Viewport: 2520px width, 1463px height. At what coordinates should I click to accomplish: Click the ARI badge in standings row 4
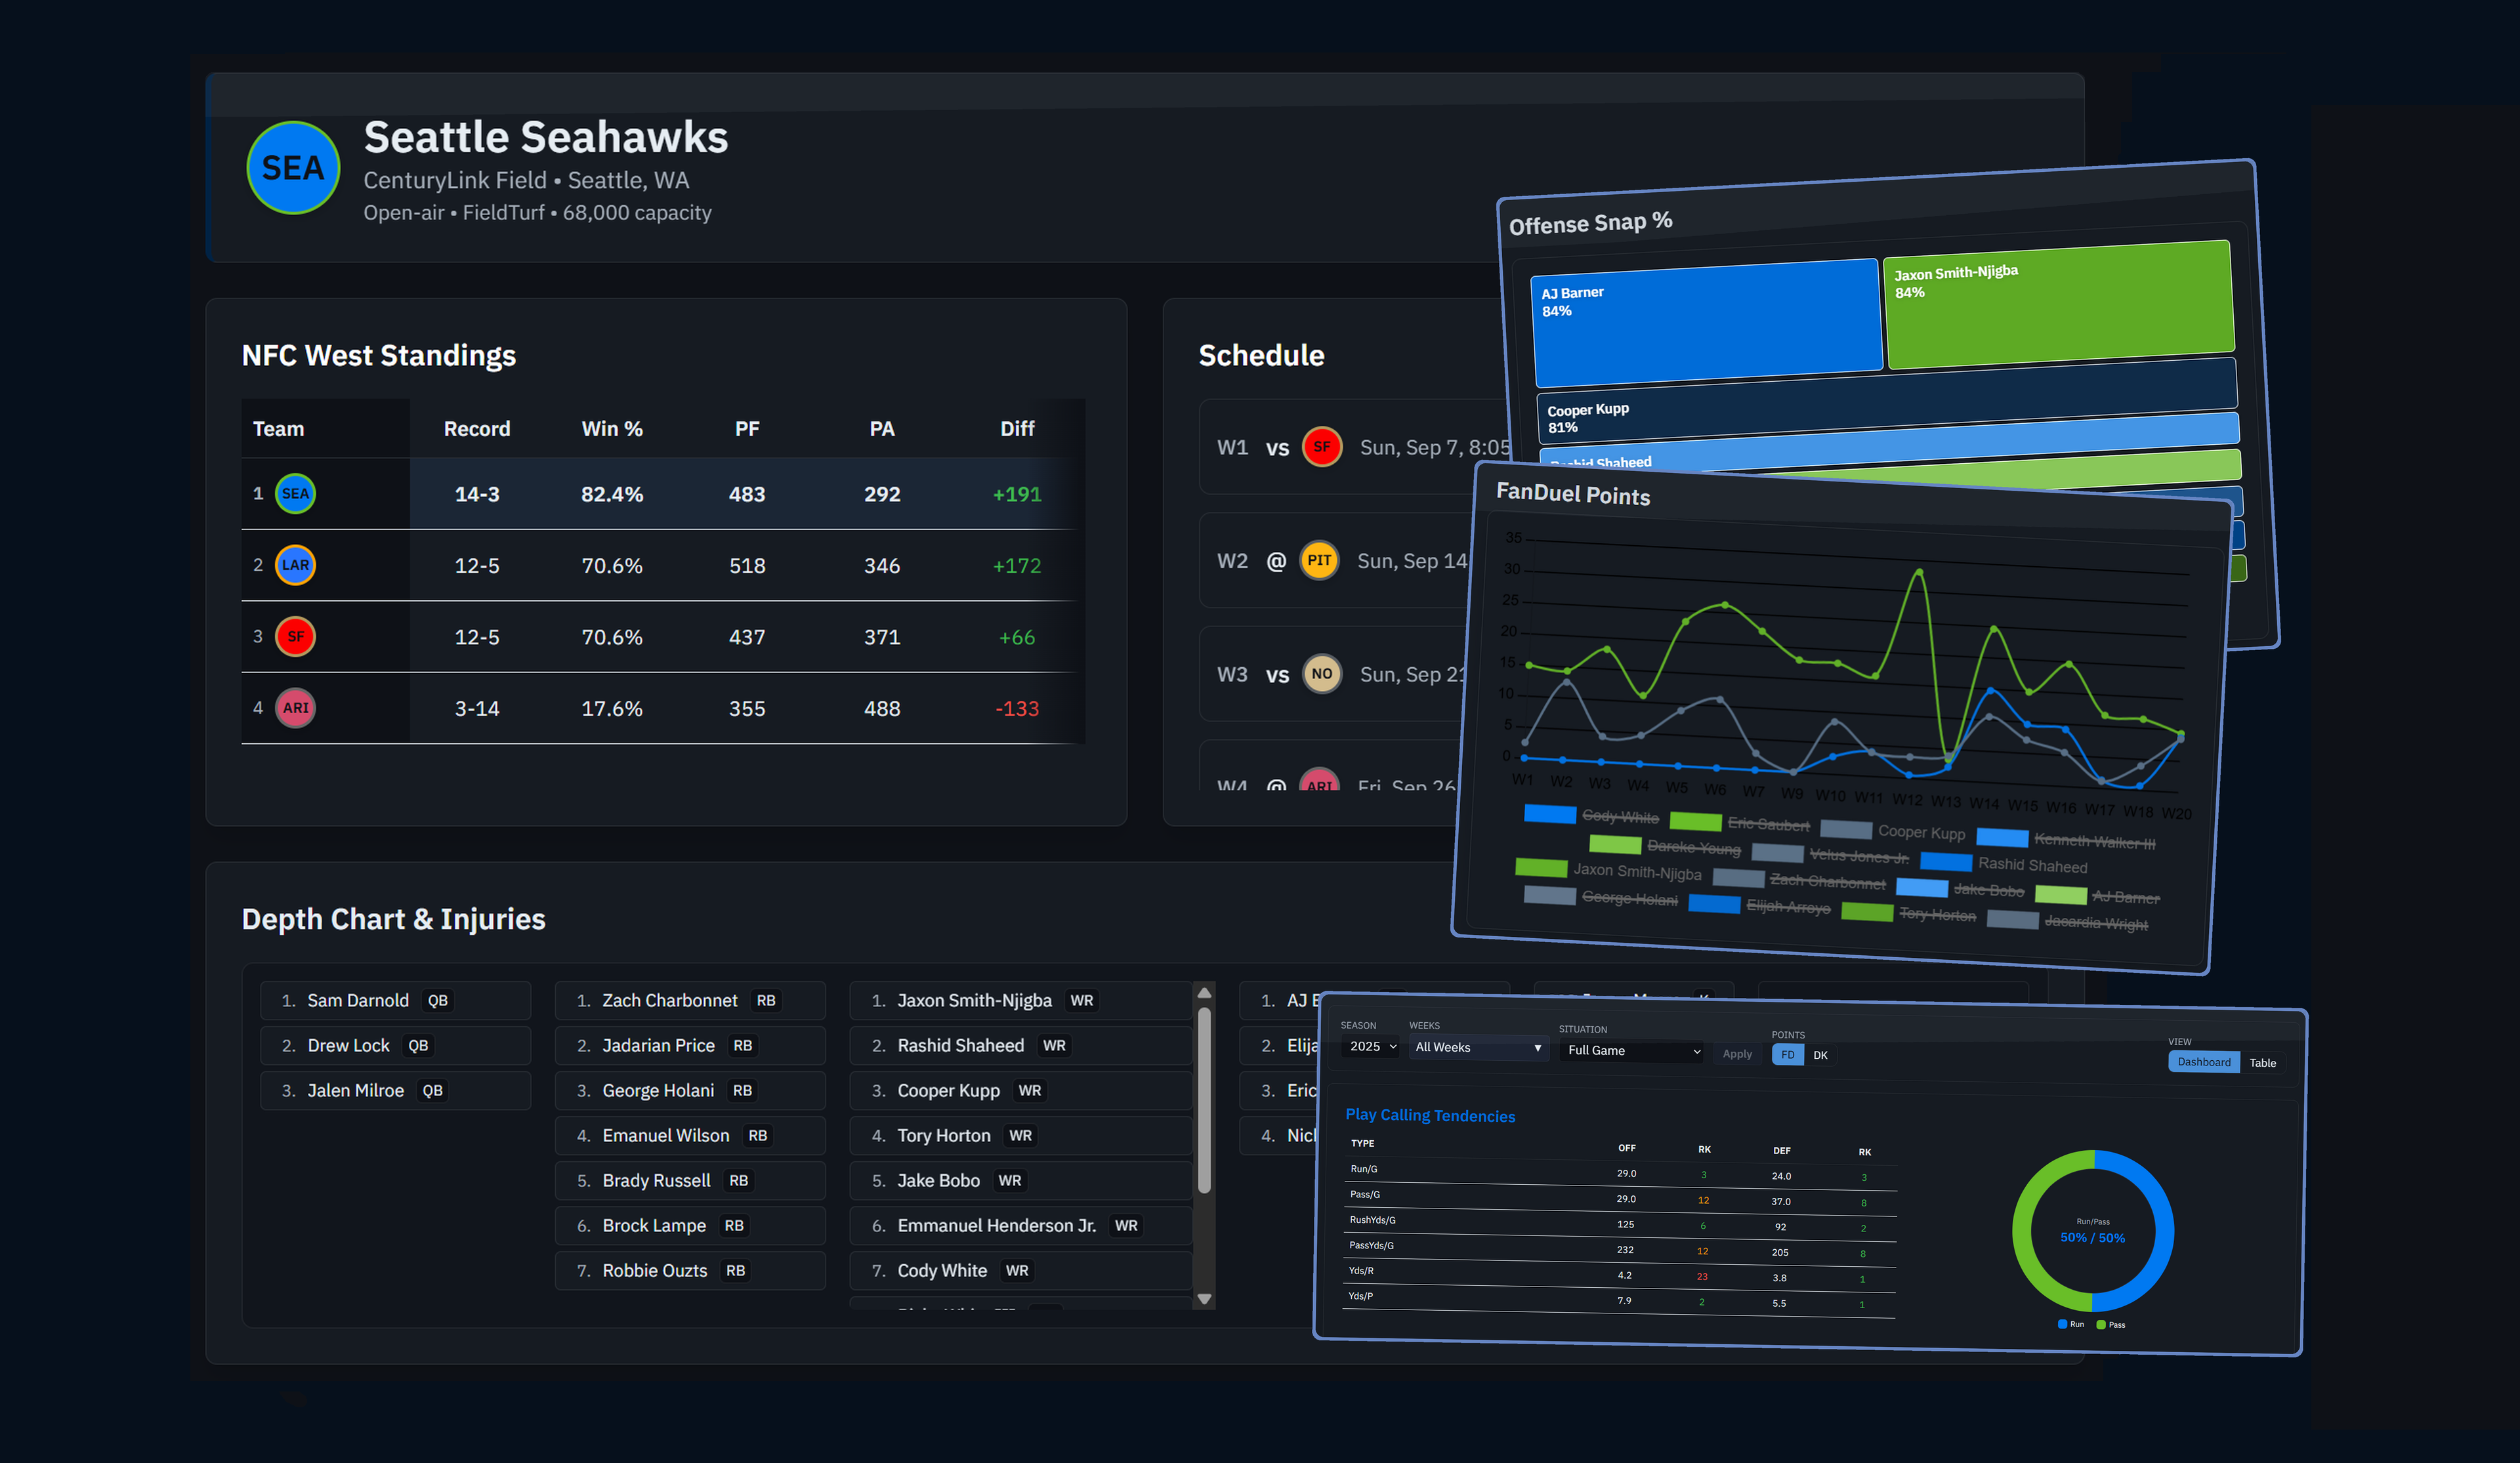click(295, 708)
